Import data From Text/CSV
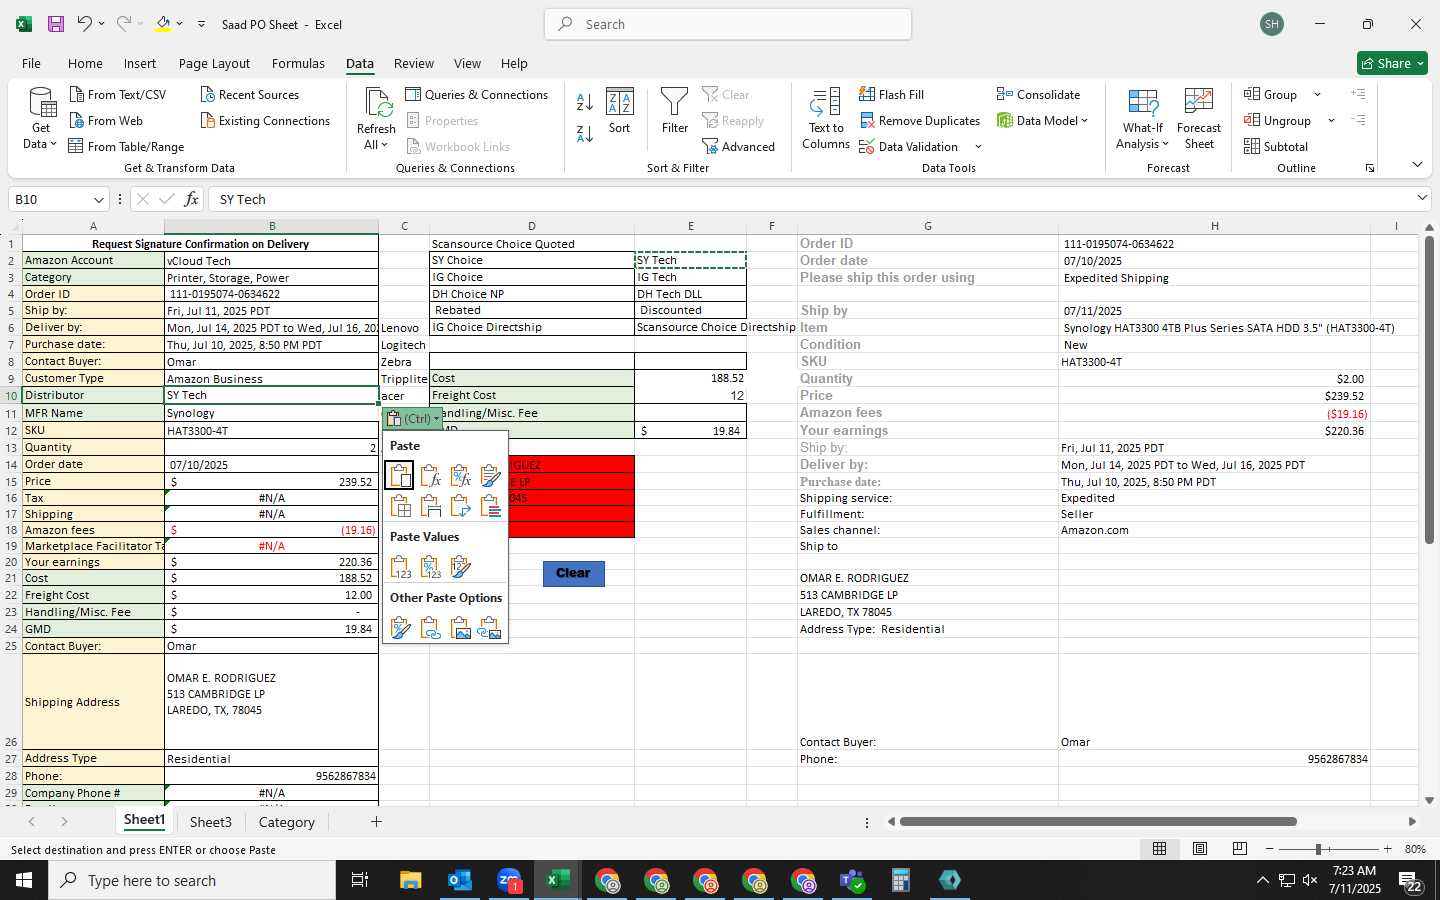This screenshot has width=1440, height=900. (x=118, y=95)
